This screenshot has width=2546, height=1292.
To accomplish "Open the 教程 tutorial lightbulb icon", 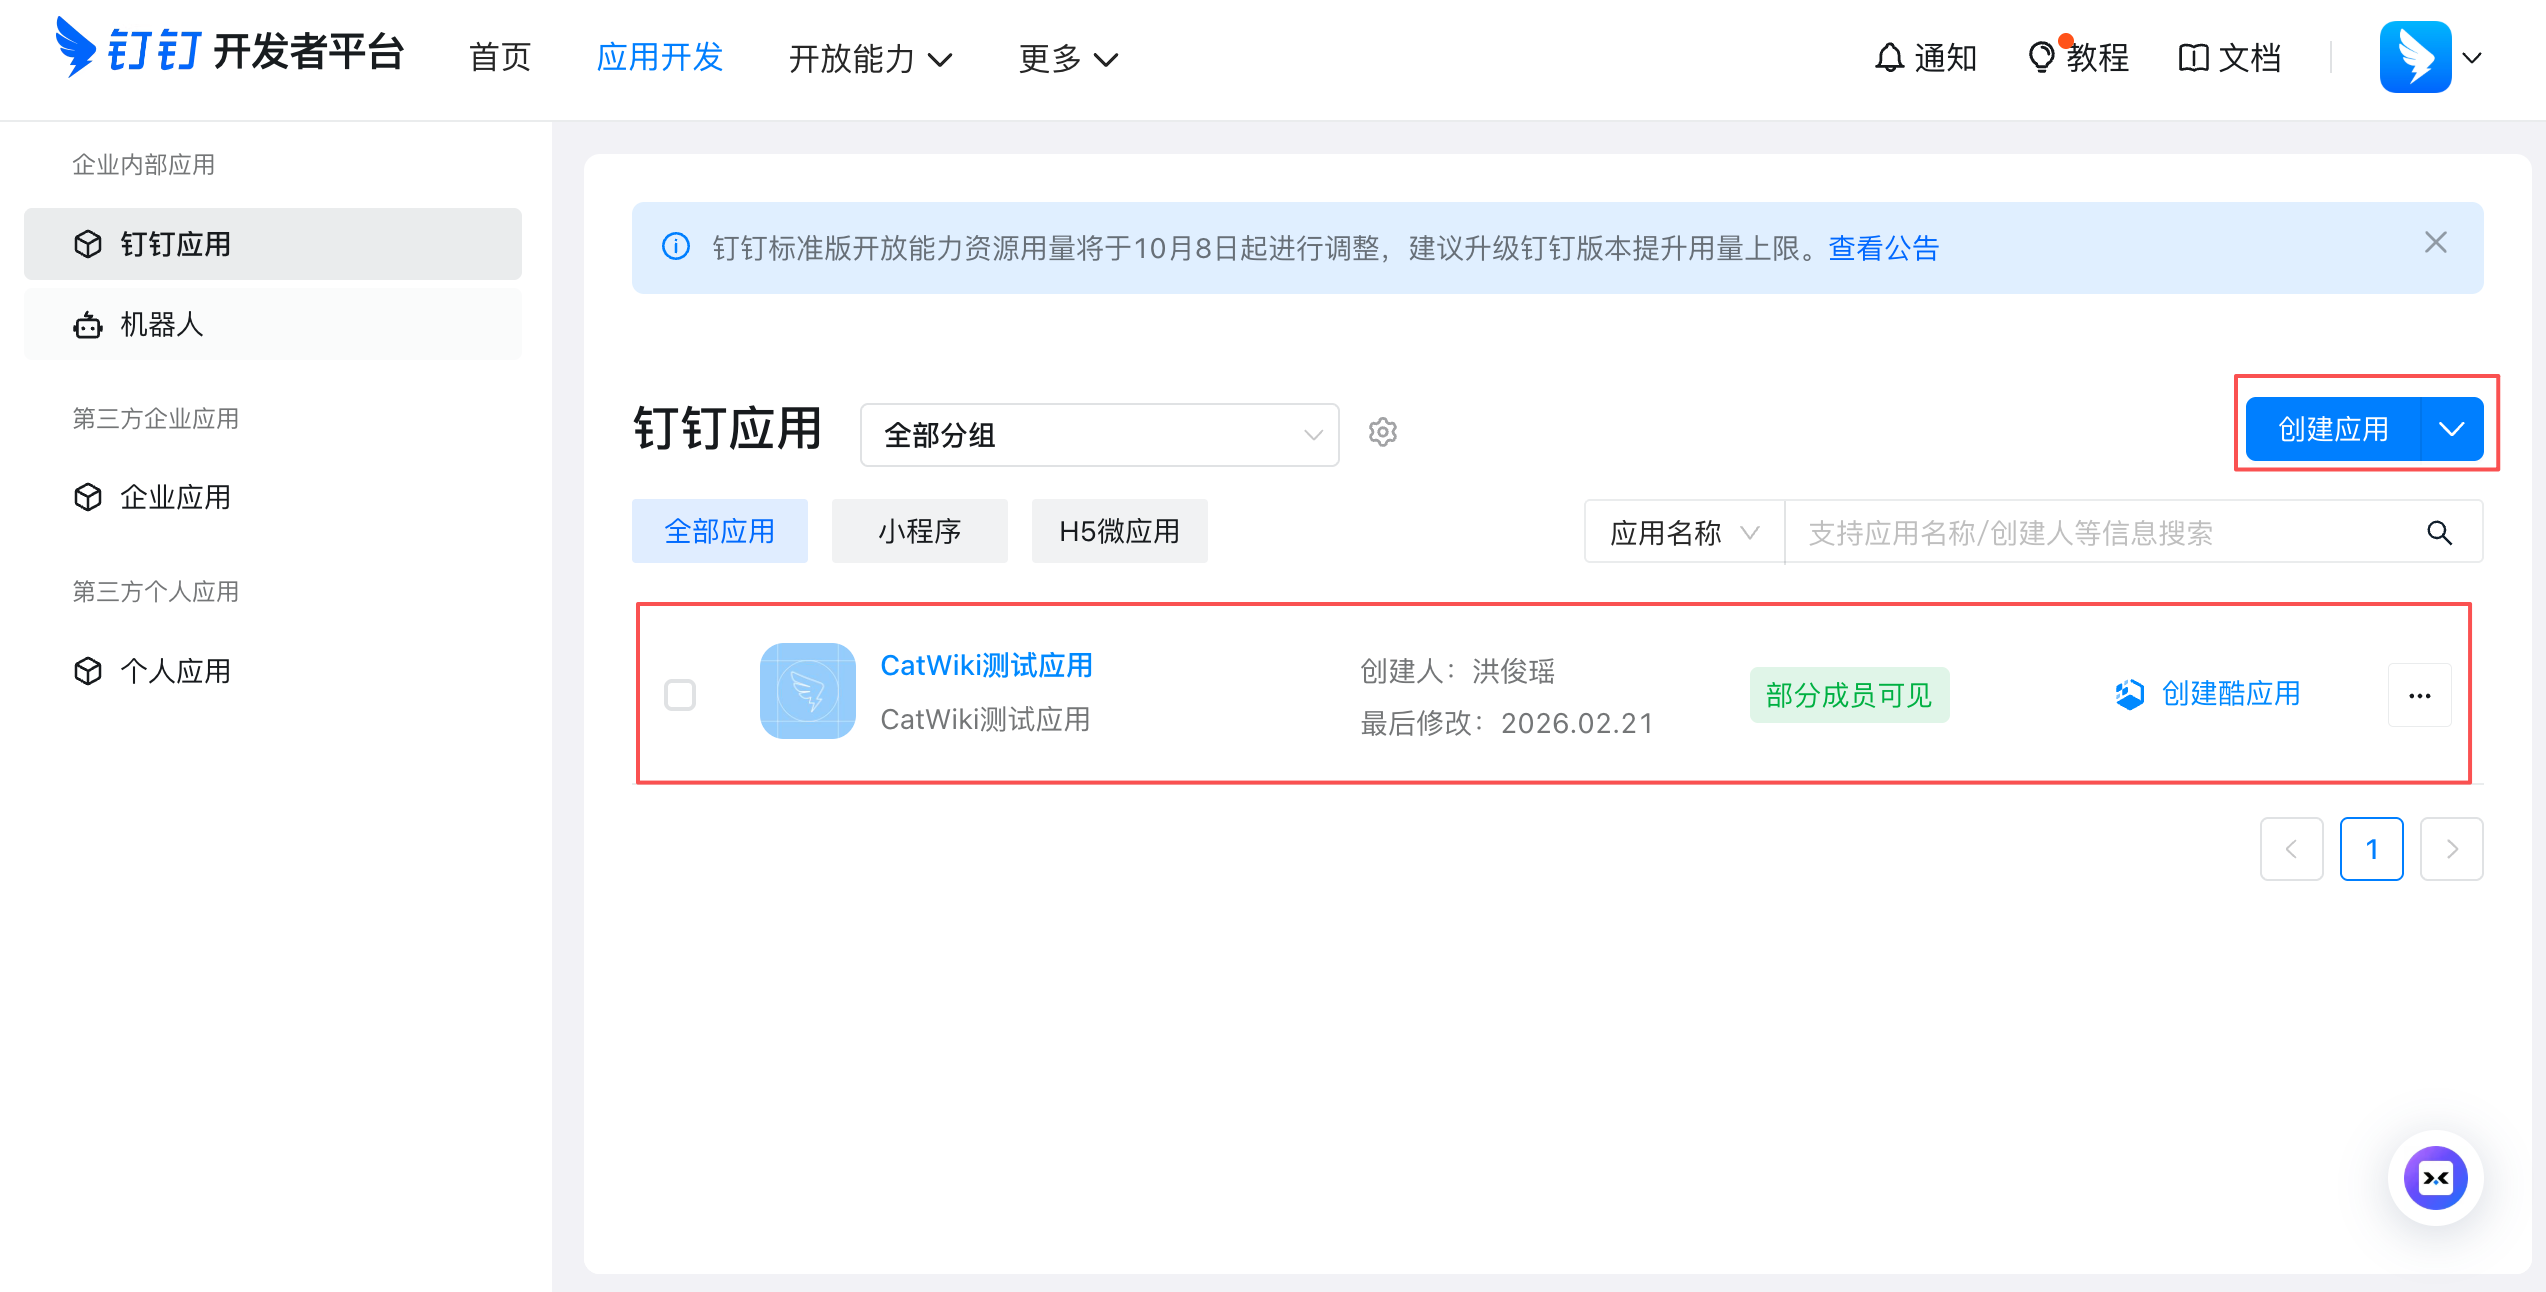I will coord(2040,58).
